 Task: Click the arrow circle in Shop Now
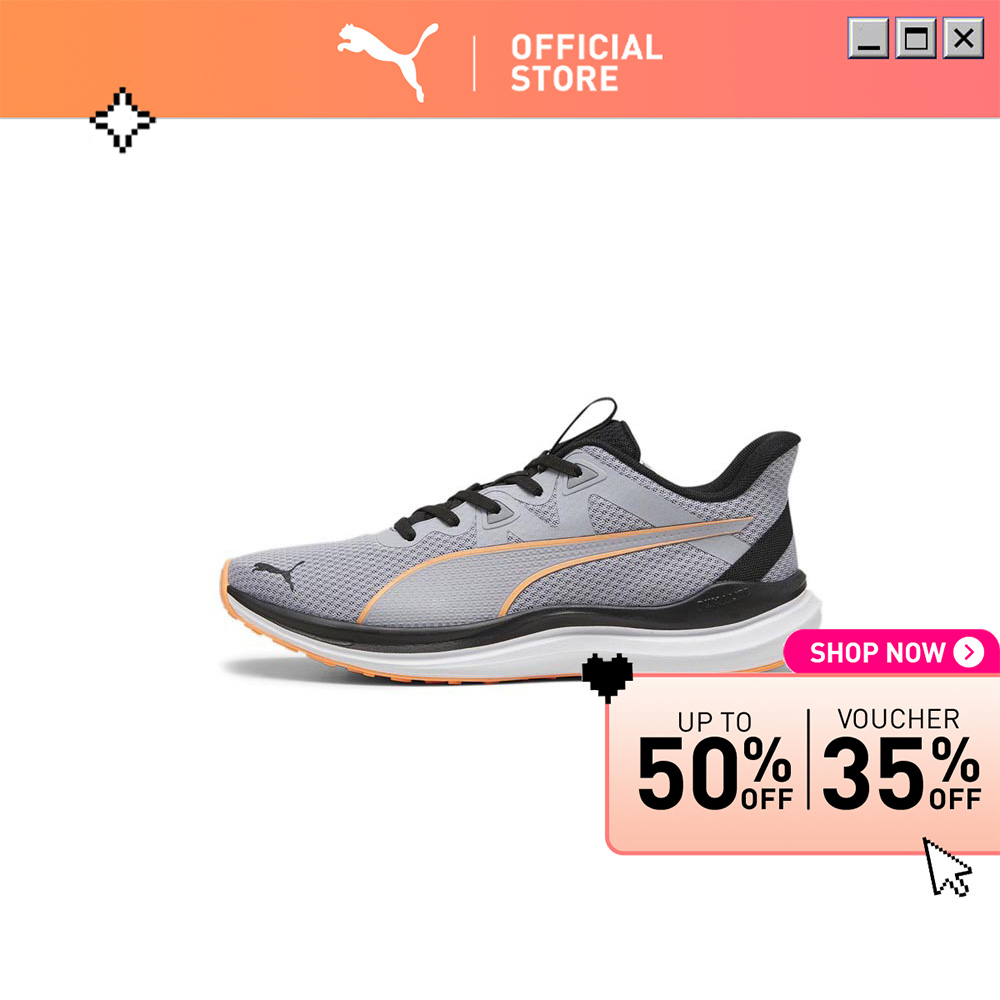[x=969, y=652]
